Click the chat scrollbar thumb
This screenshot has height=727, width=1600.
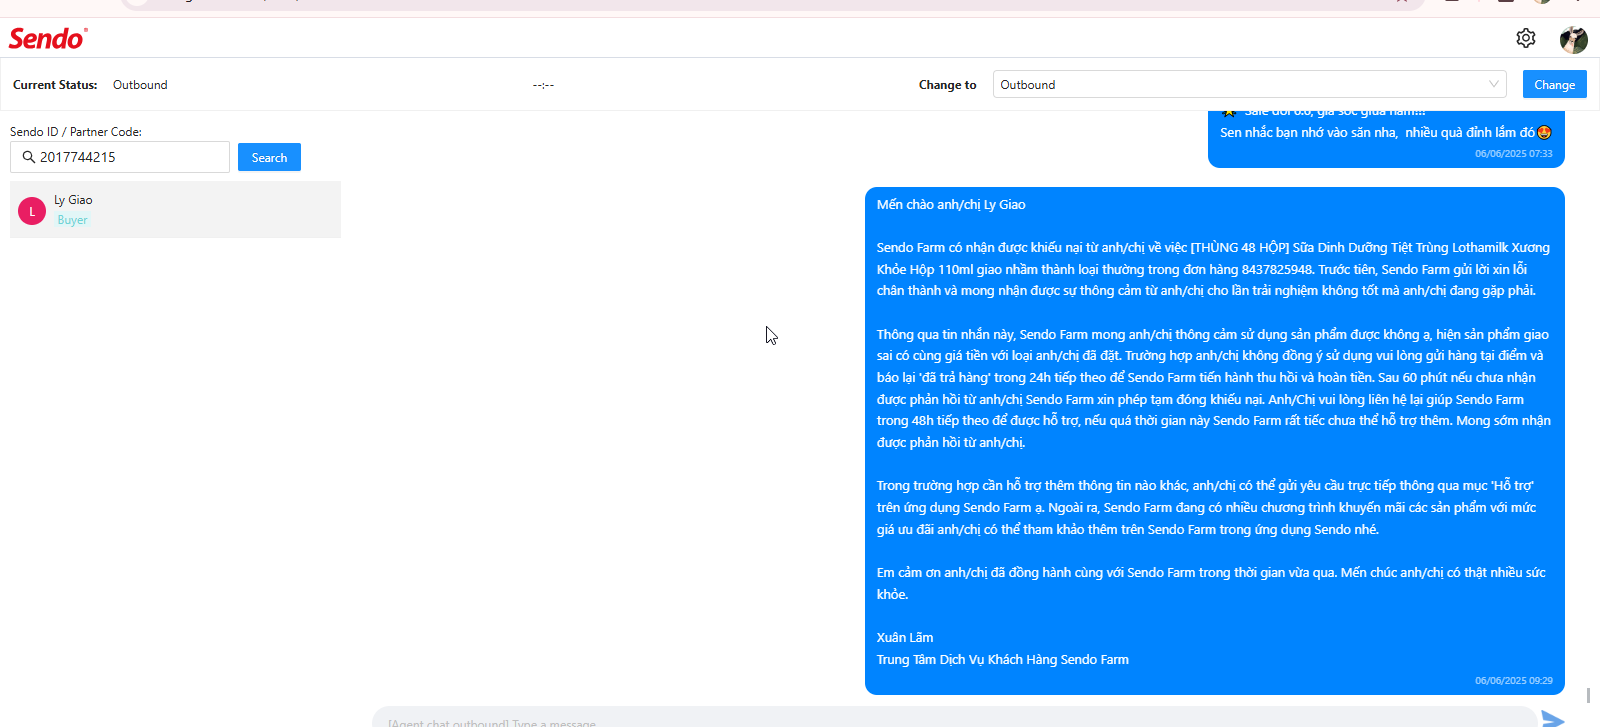tap(1588, 695)
